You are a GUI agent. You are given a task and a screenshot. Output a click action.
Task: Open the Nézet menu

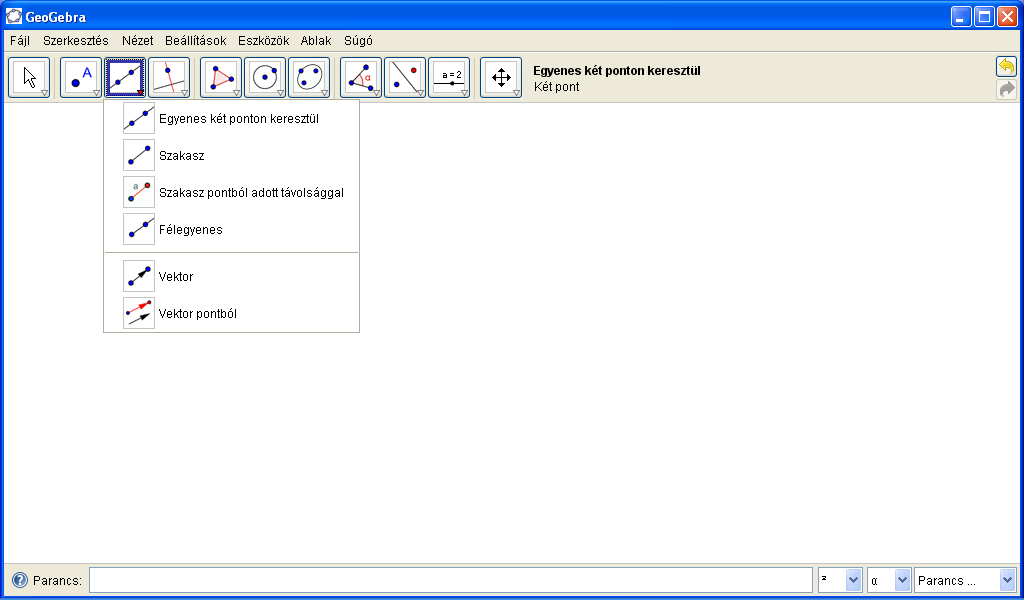(138, 40)
